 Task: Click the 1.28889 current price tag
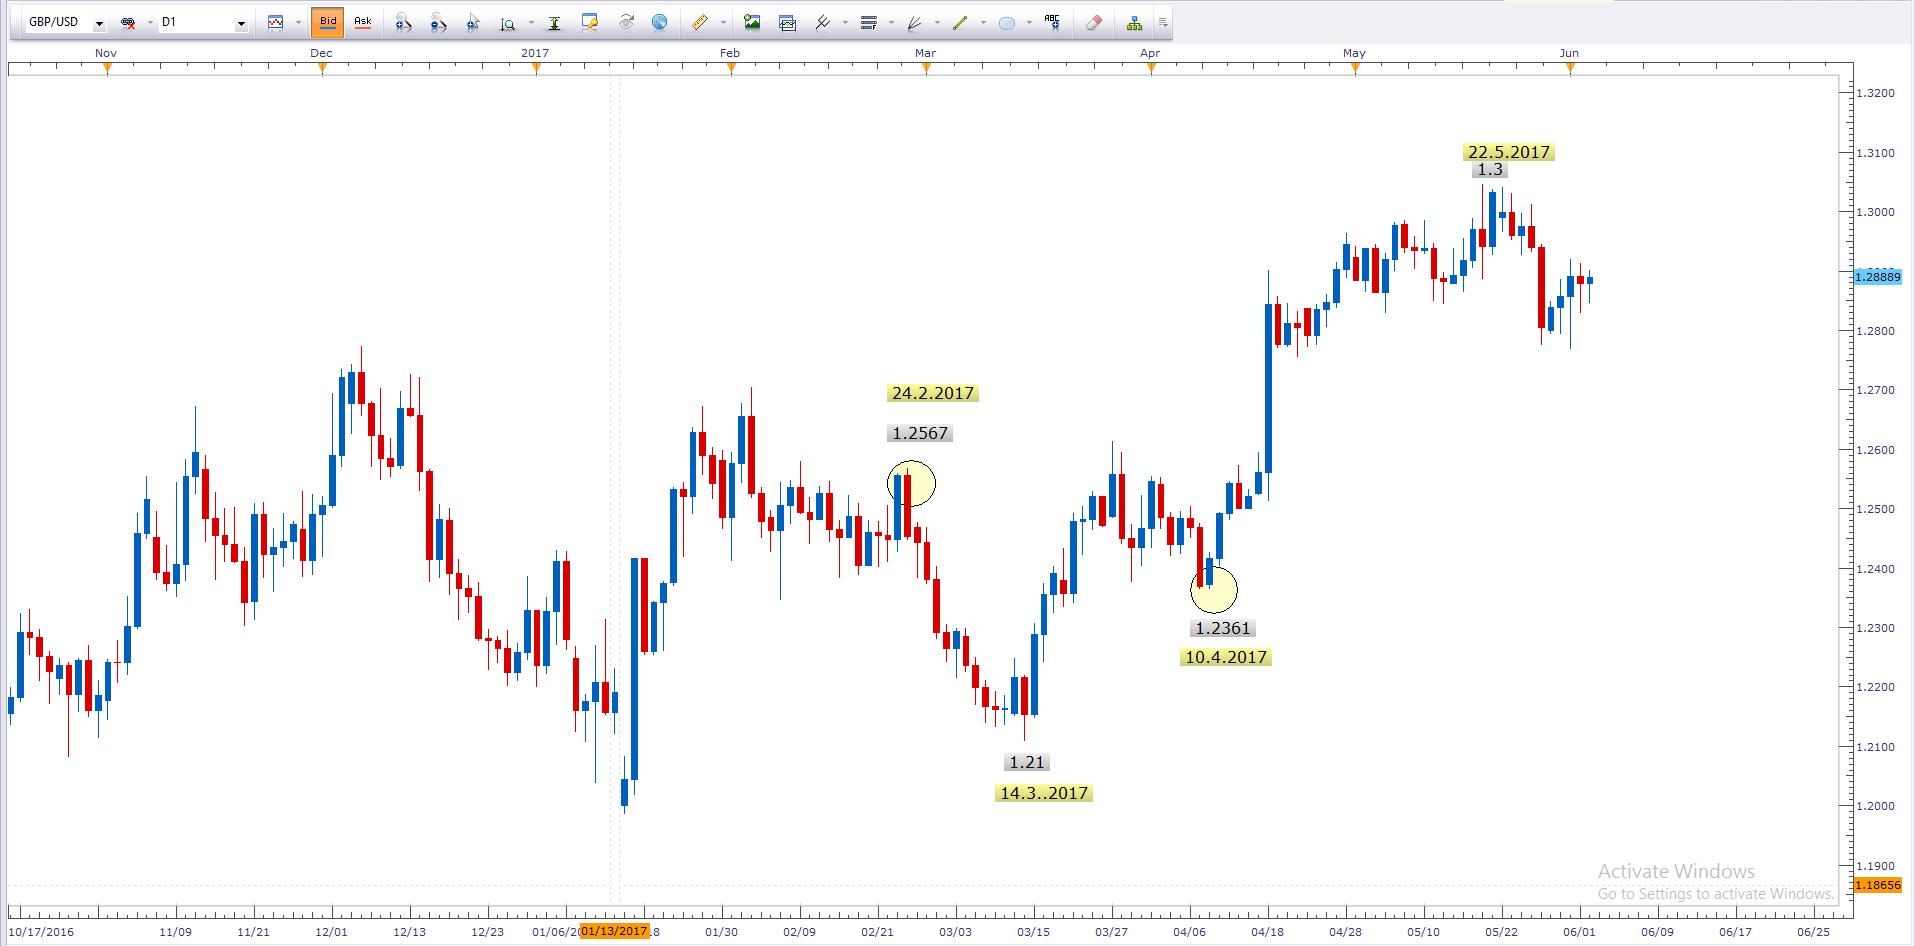pyautogui.click(x=1877, y=277)
